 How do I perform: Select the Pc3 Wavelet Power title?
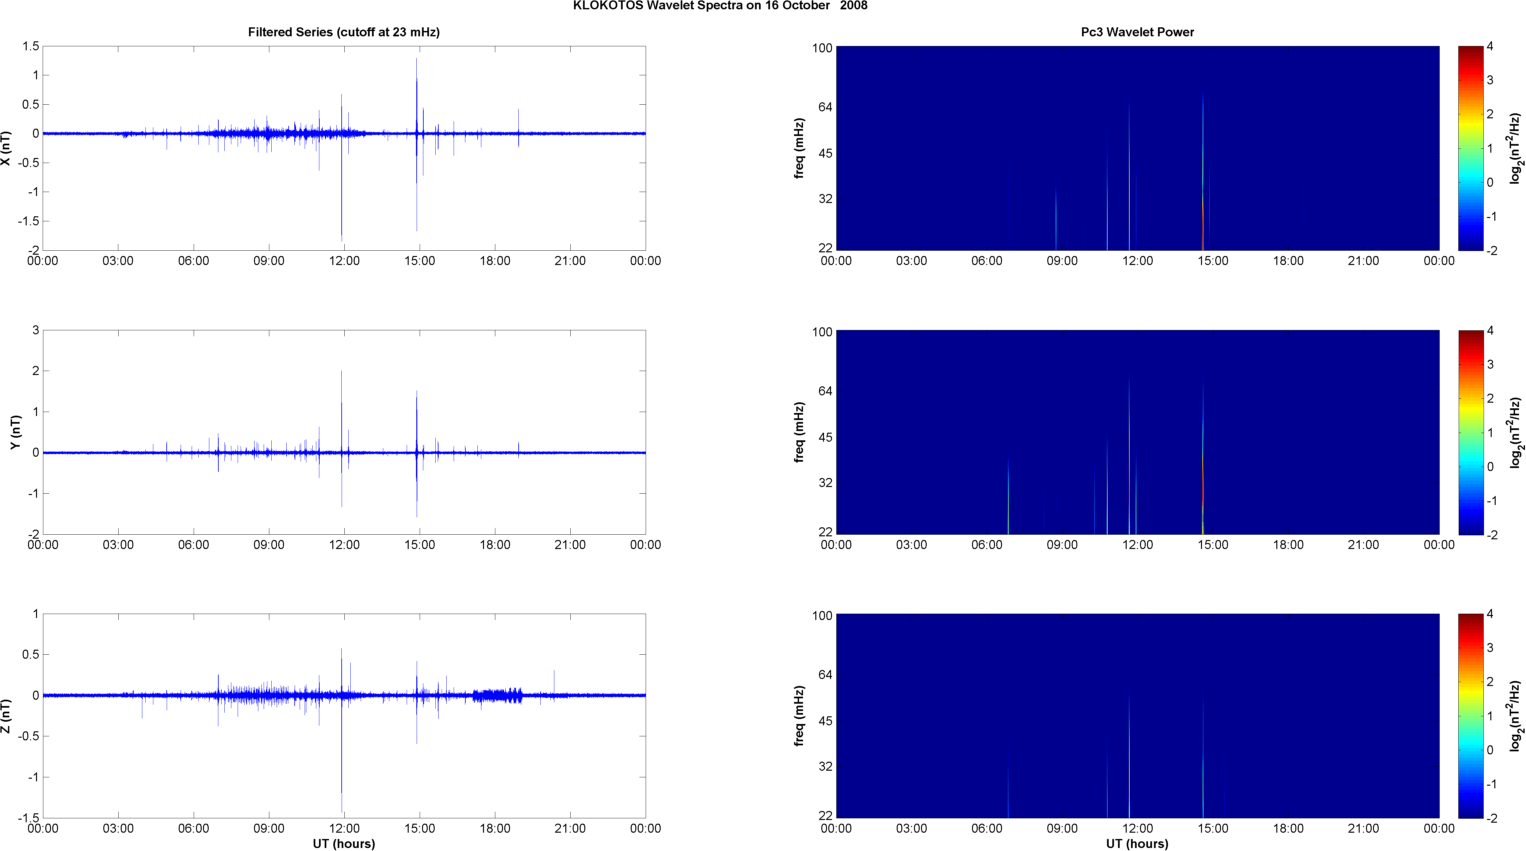(1137, 32)
